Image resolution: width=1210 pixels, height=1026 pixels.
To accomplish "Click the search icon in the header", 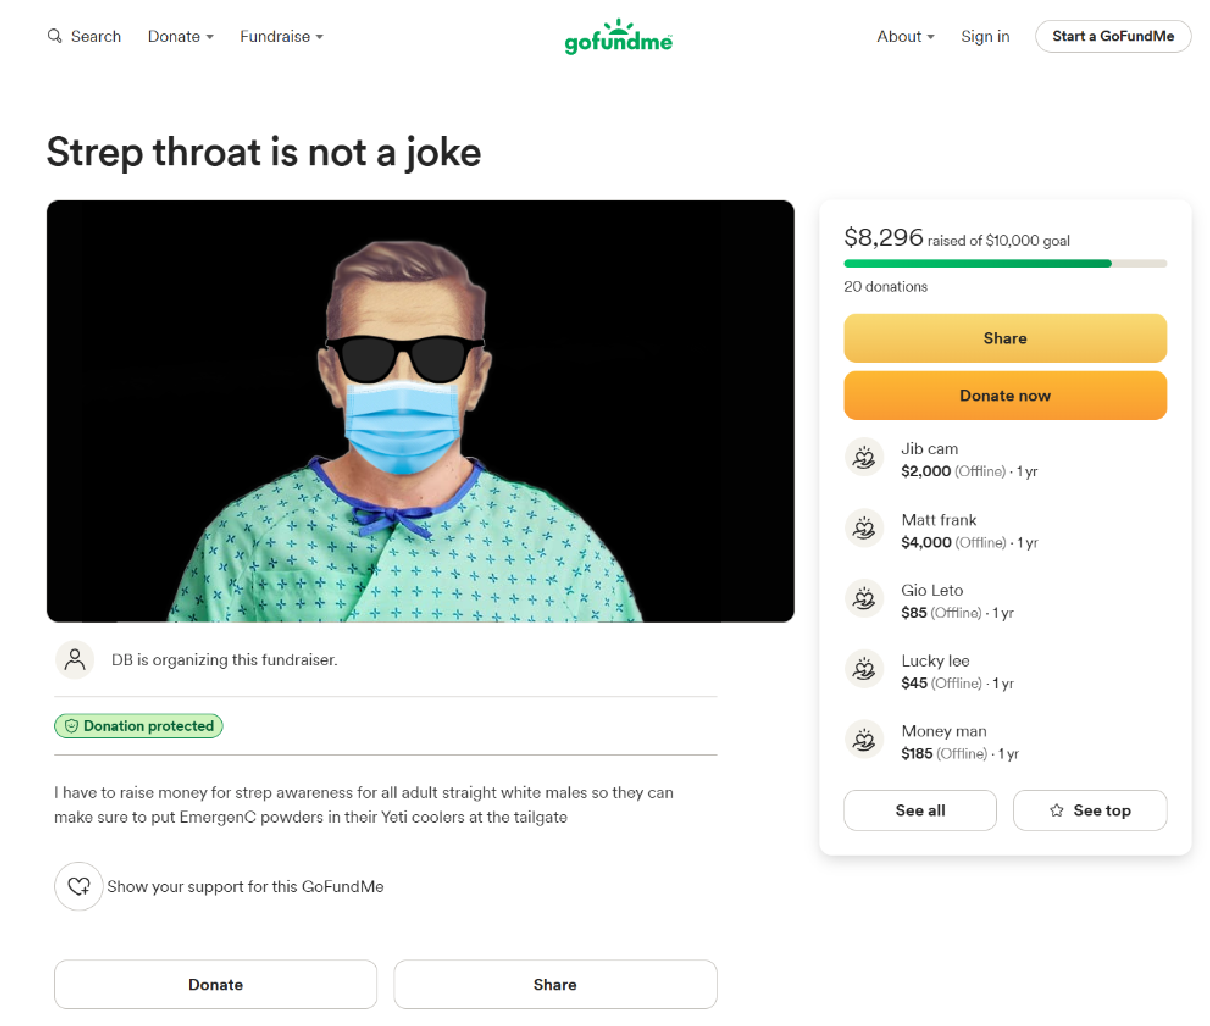I will tap(54, 36).
